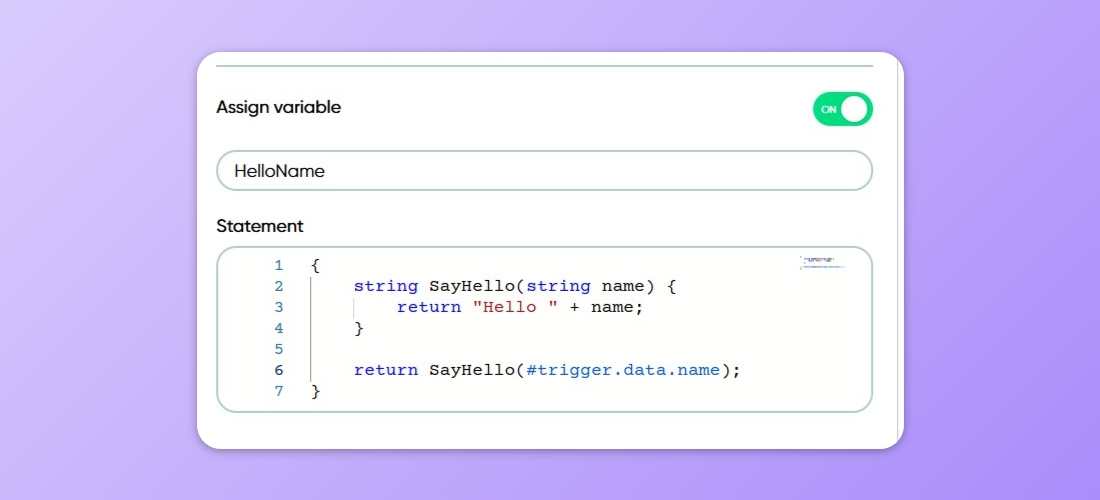Click the closing brace on line 7

315,392
